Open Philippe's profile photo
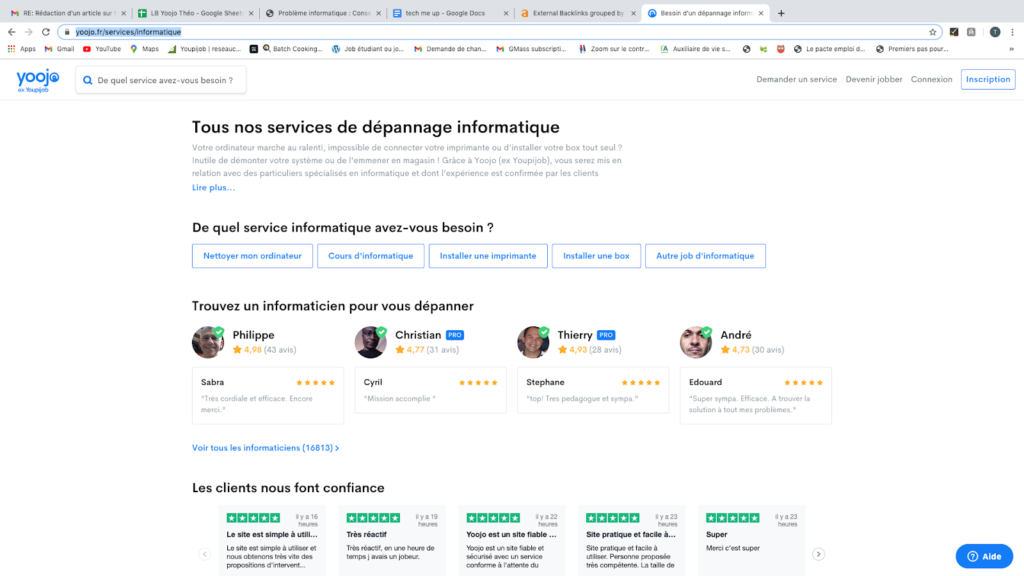The height and width of the screenshot is (576, 1024). pos(208,342)
